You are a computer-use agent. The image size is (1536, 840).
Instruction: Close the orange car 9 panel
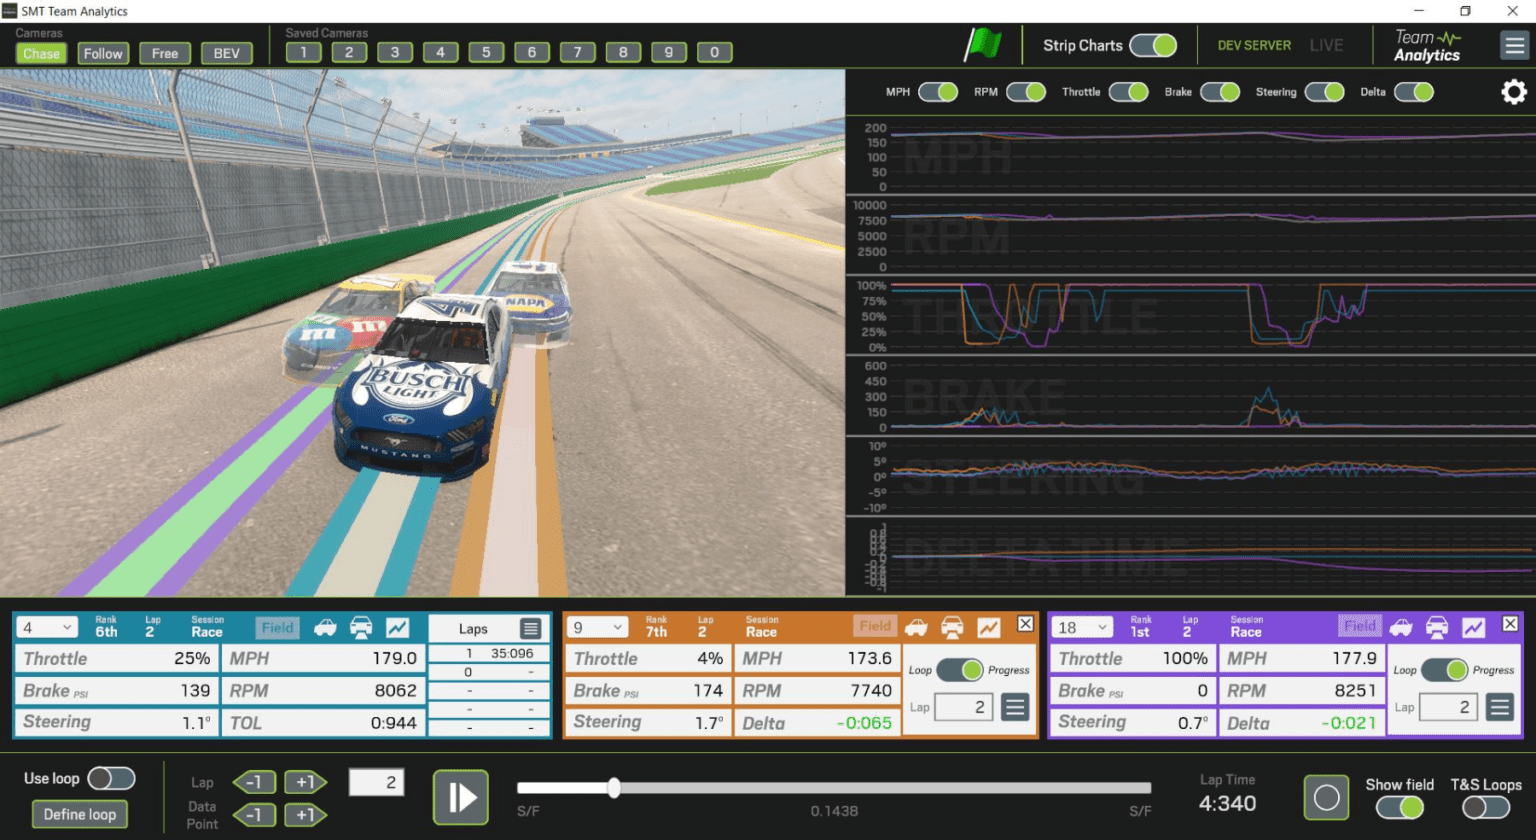click(1025, 624)
